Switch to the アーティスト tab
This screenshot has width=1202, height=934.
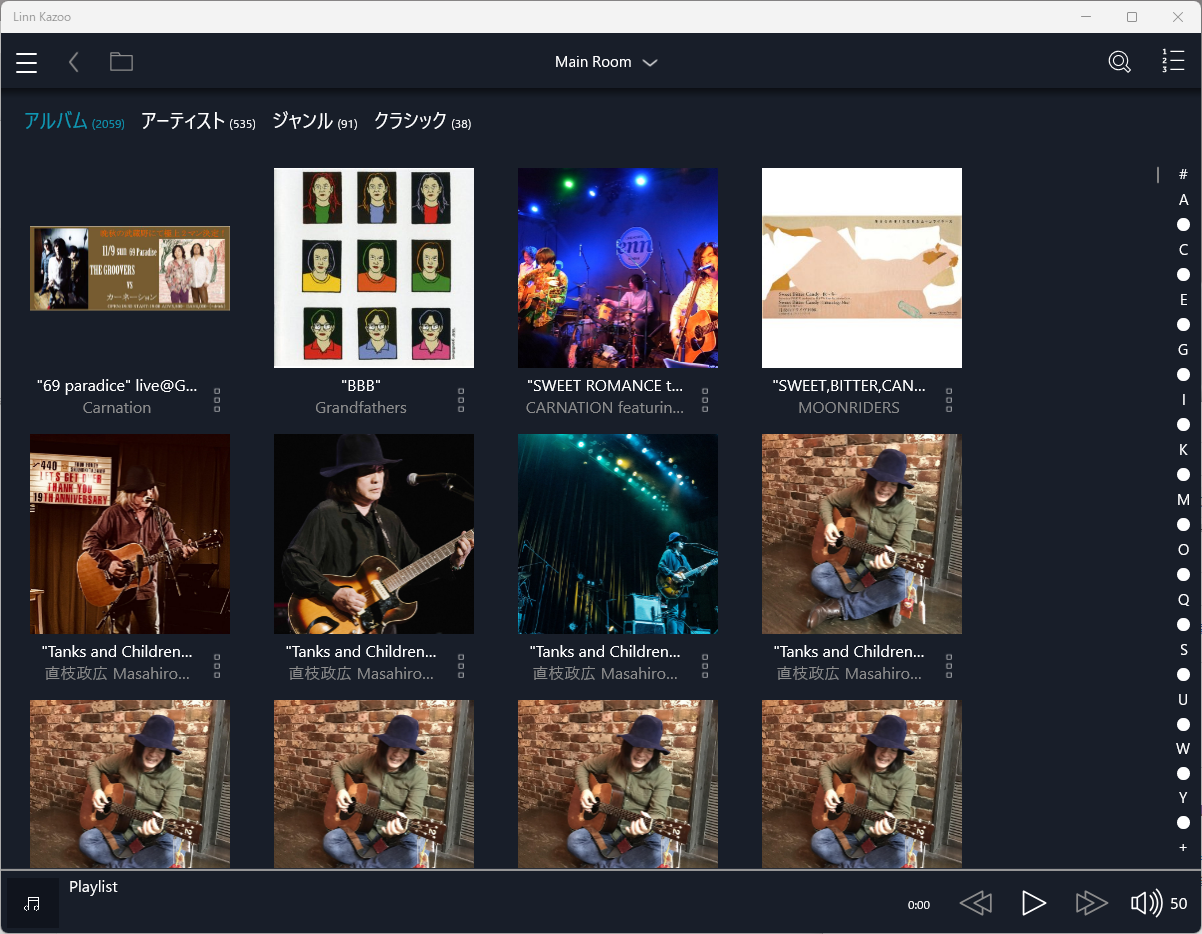pyautogui.click(x=198, y=121)
